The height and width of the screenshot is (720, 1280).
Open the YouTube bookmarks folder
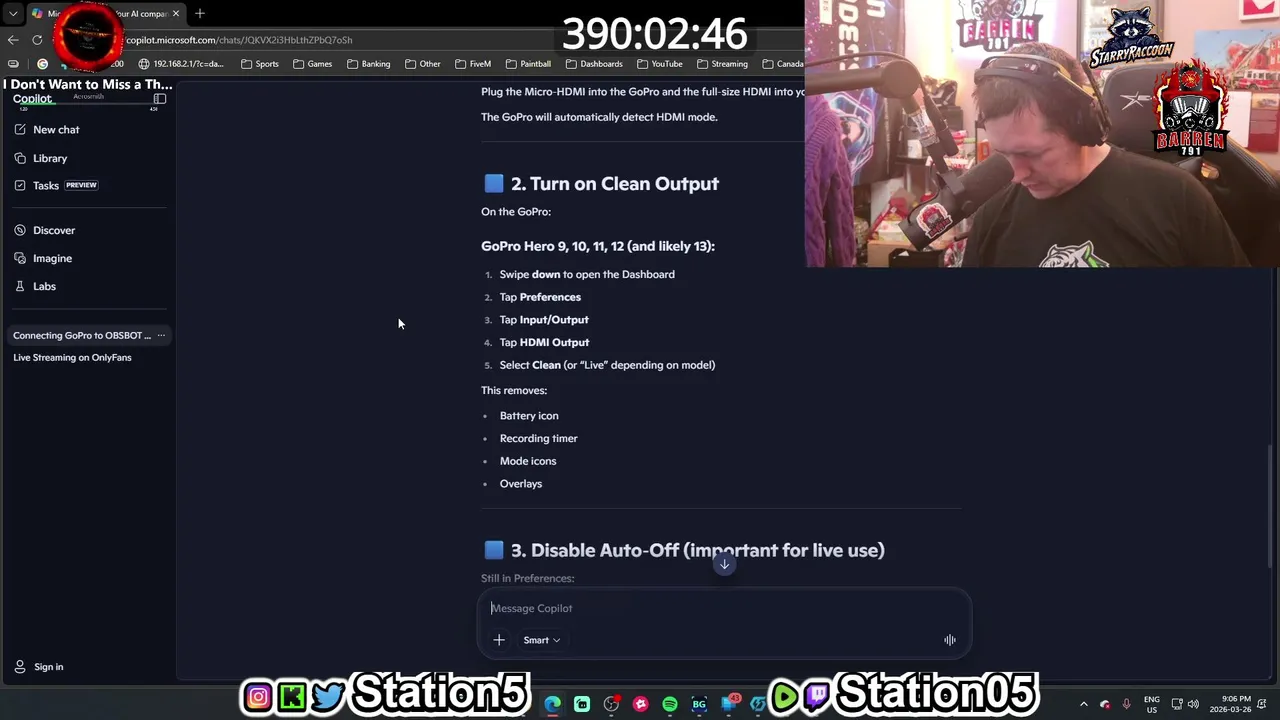click(x=659, y=64)
